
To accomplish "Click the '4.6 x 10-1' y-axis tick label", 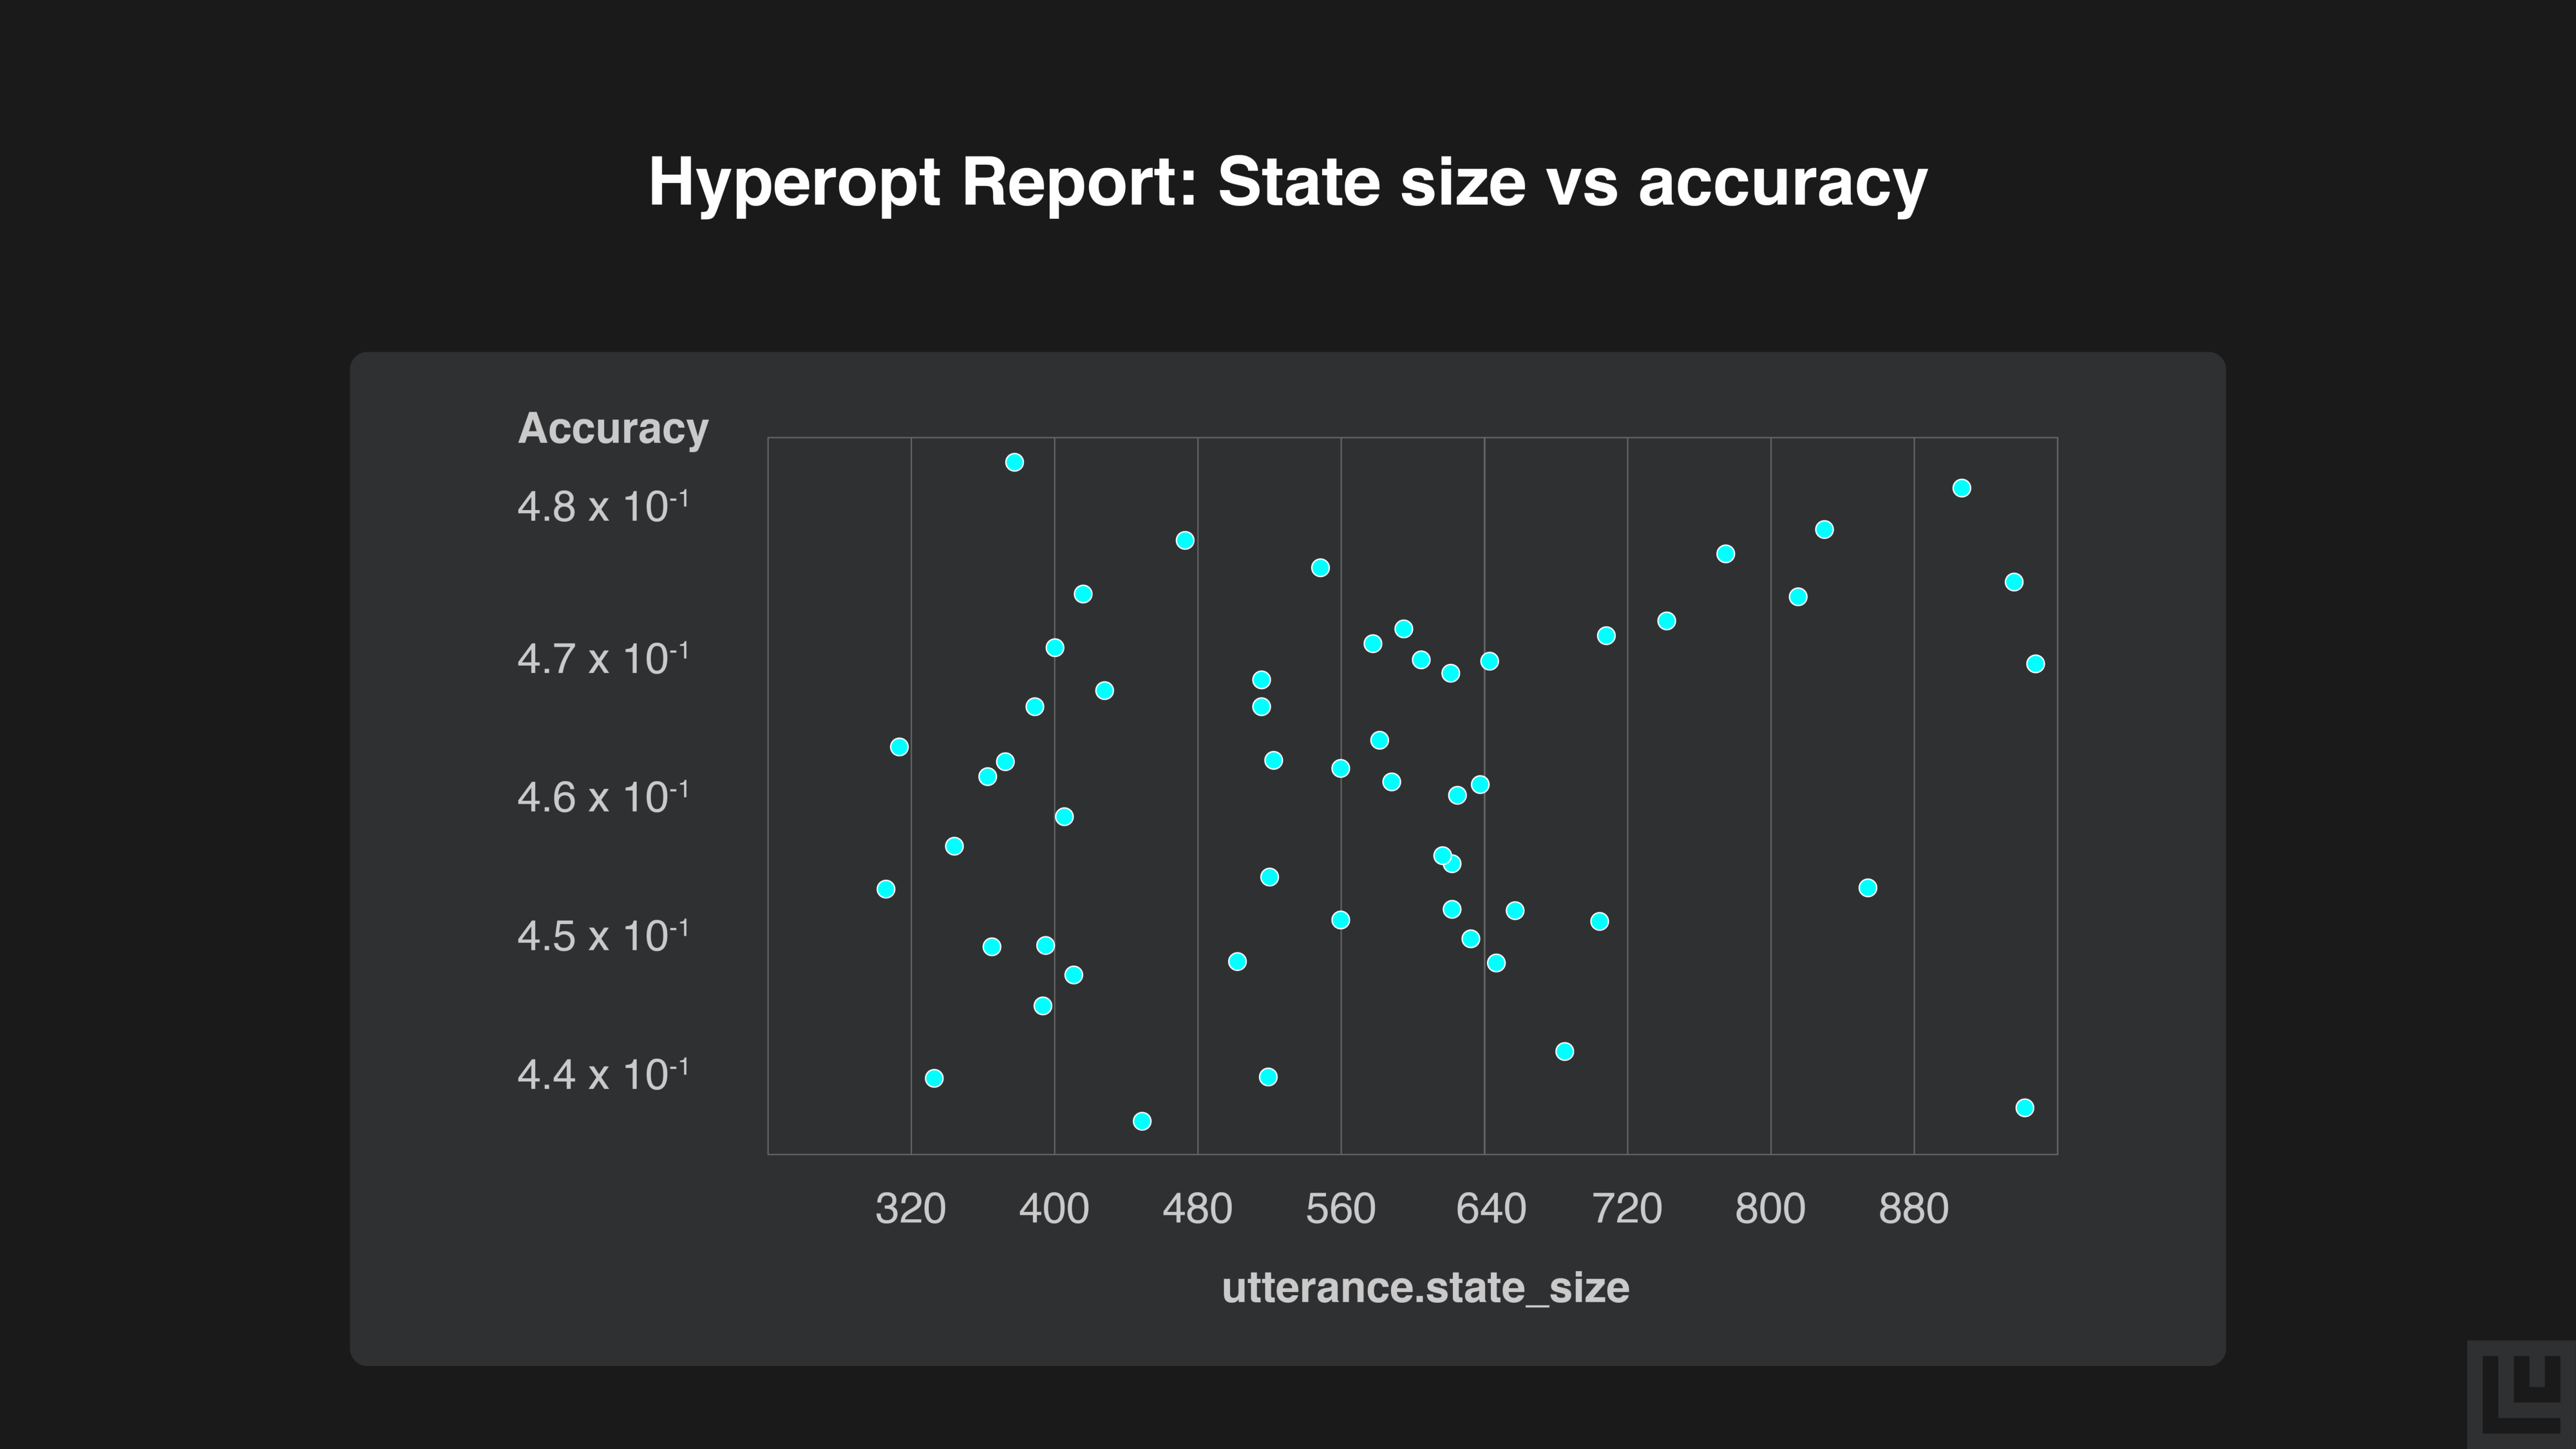I will [x=602, y=798].
